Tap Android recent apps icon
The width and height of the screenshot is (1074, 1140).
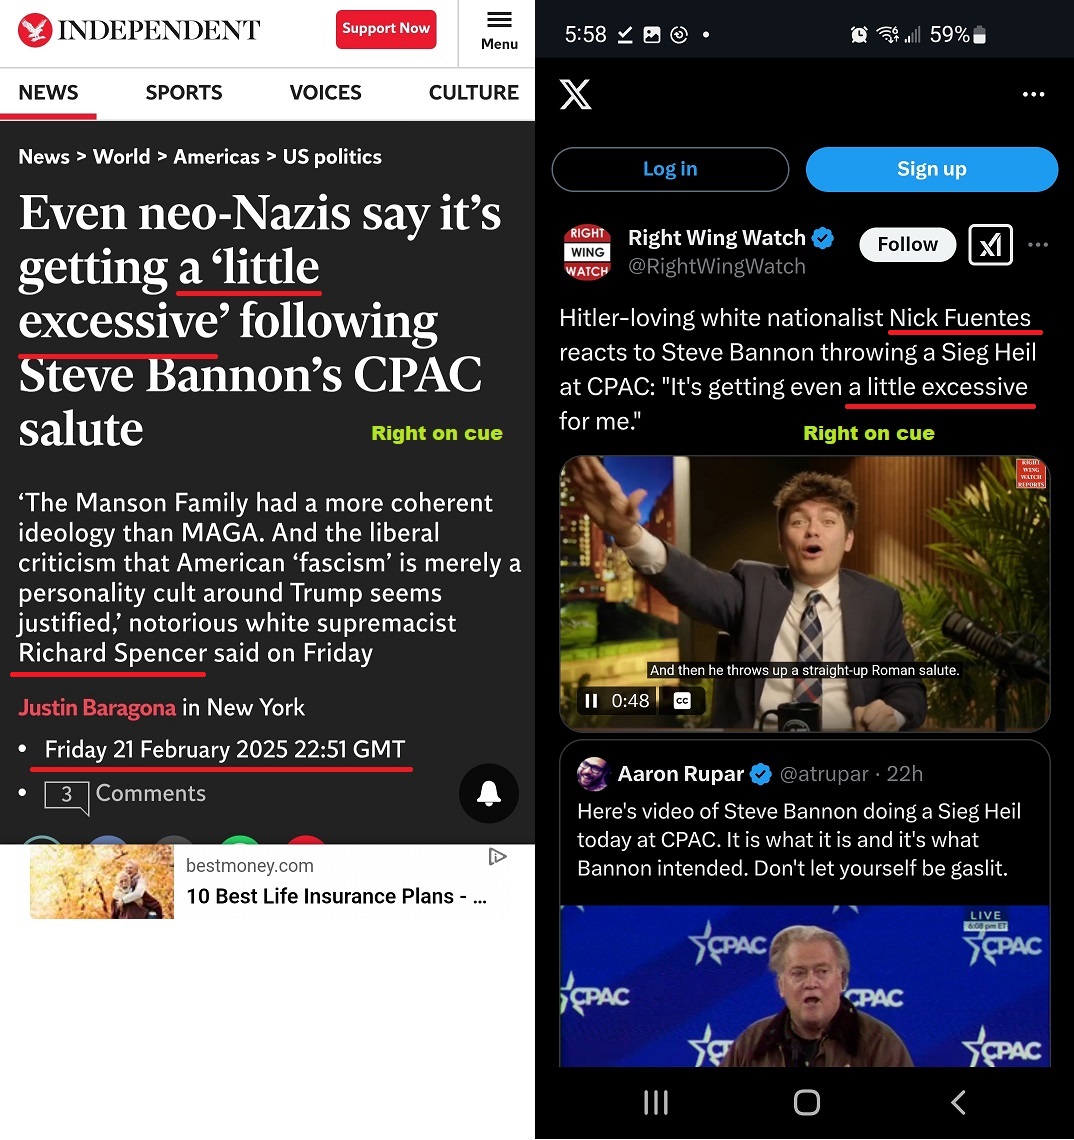[x=656, y=1102]
